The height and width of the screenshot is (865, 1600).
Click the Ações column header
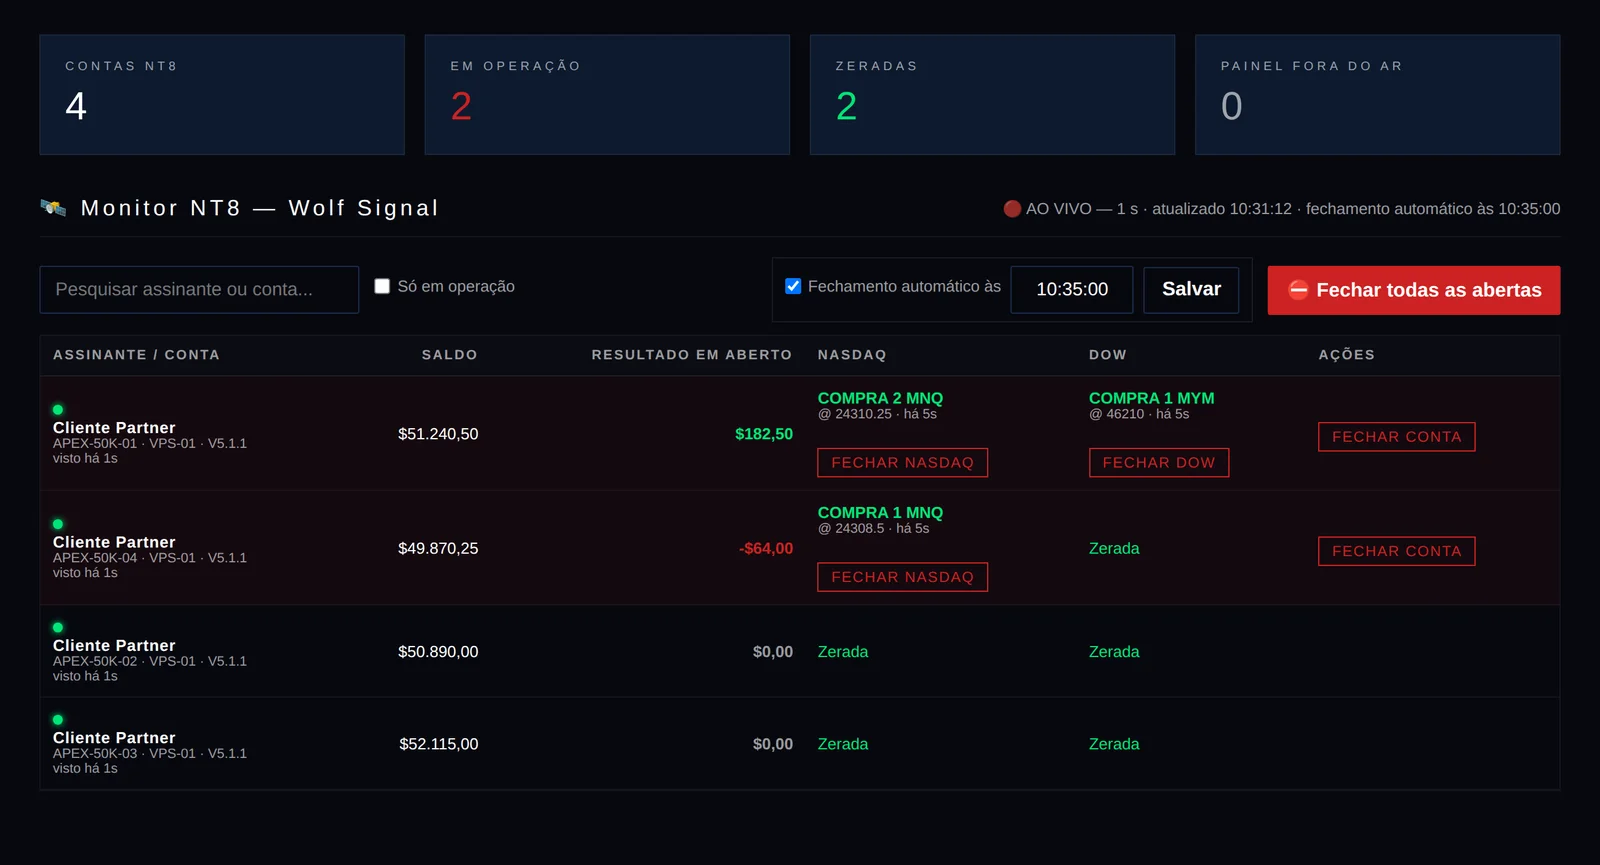tap(1347, 355)
